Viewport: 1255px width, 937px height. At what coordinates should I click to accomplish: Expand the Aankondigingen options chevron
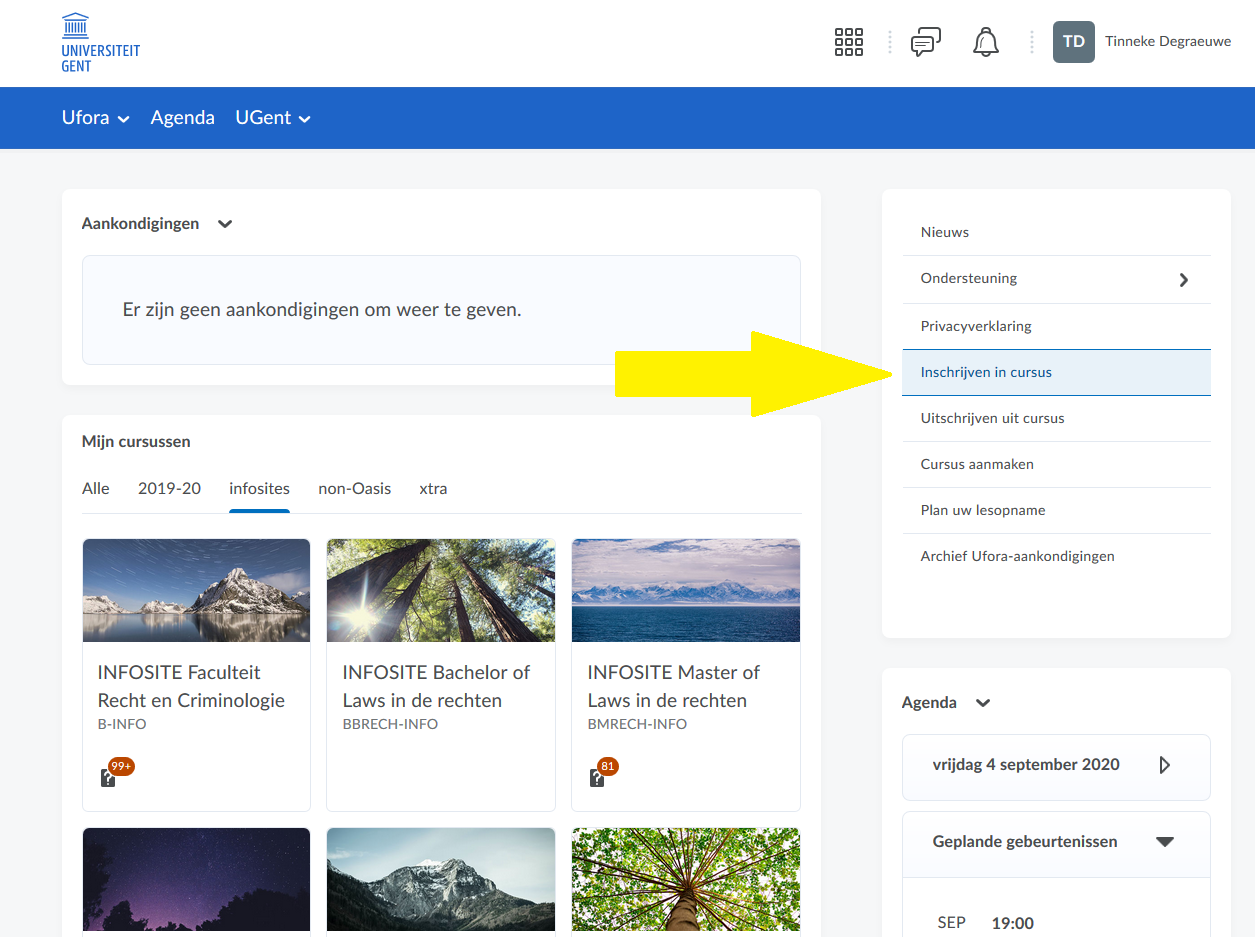pos(225,224)
